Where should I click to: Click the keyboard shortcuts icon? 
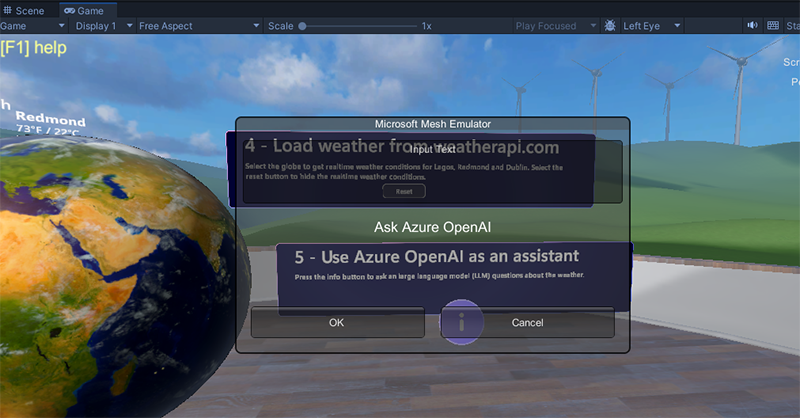773,26
